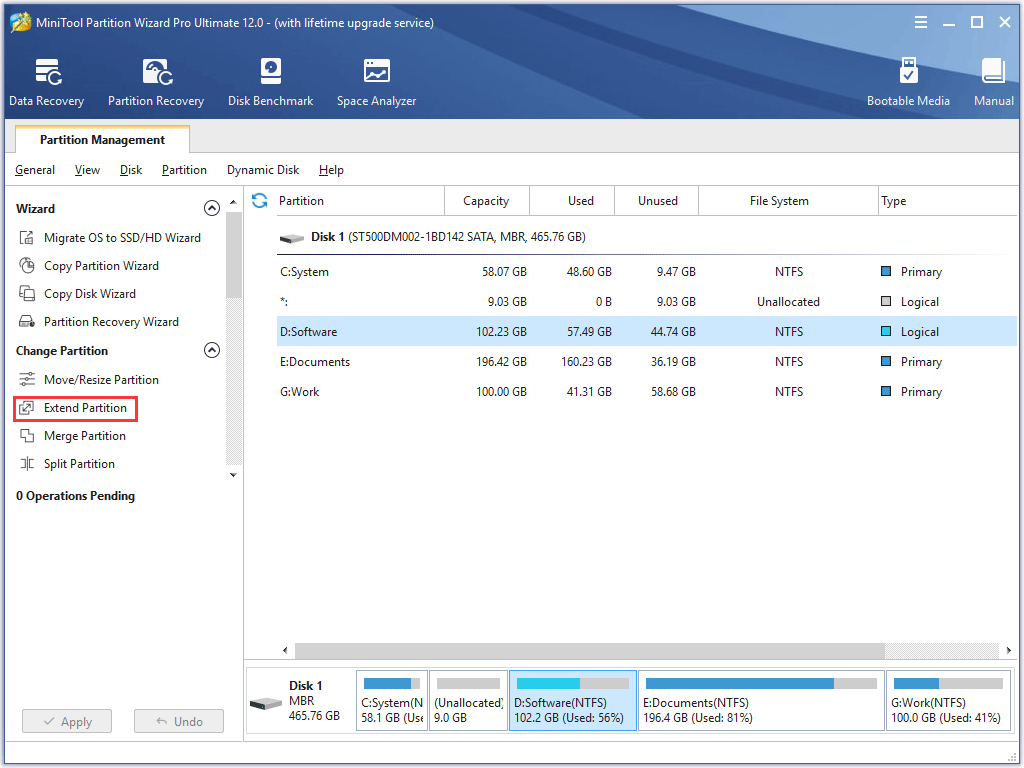The image size is (1024, 768).
Task: Click the refresh icon beside Partition header
Action: click(259, 200)
